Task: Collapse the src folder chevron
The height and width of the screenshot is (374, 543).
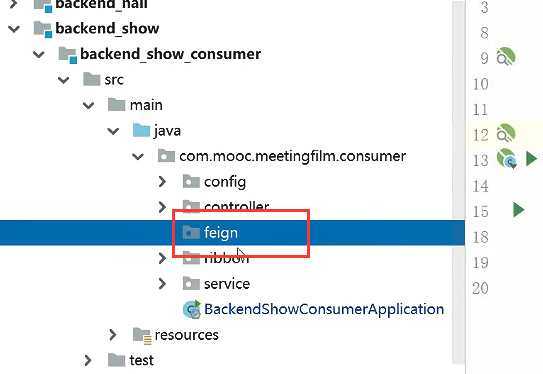Action: coord(63,80)
